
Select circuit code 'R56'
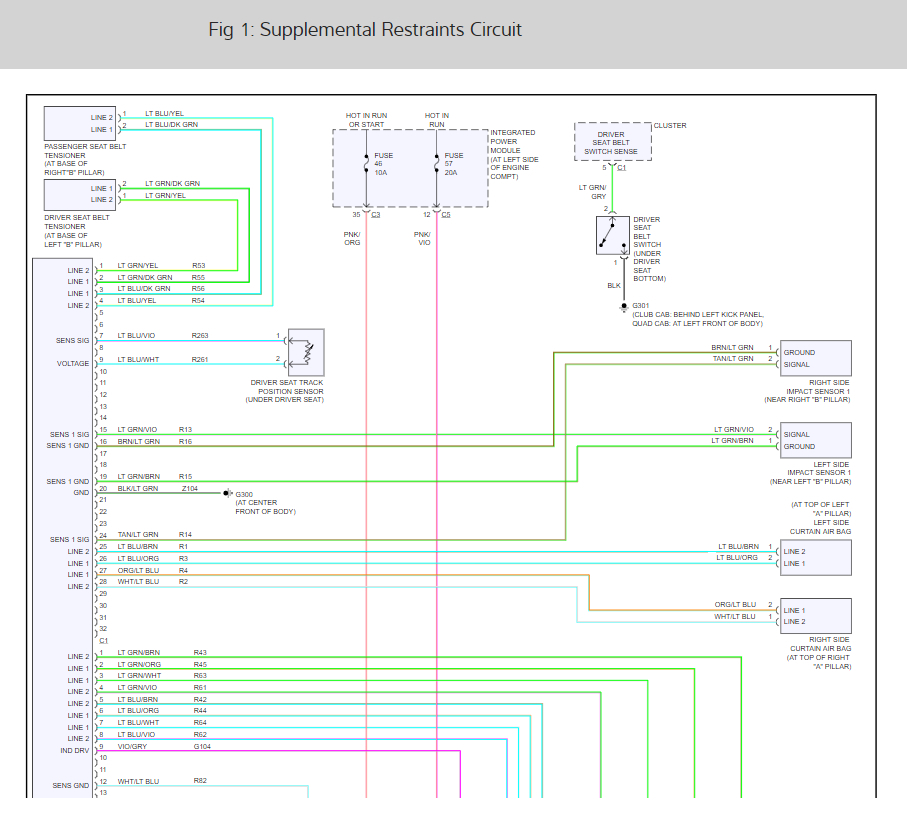click(198, 289)
